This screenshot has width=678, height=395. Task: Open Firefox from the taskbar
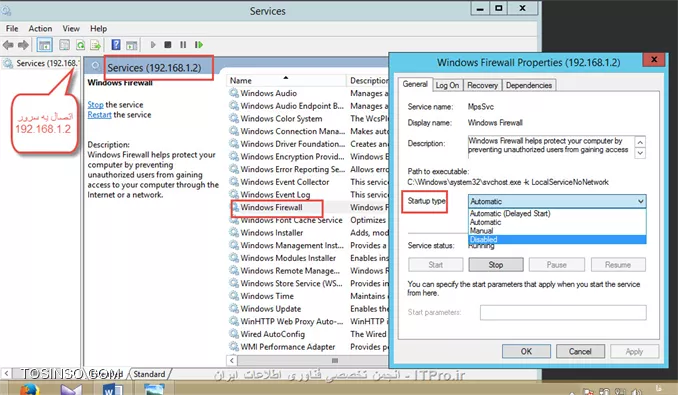[29, 389]
